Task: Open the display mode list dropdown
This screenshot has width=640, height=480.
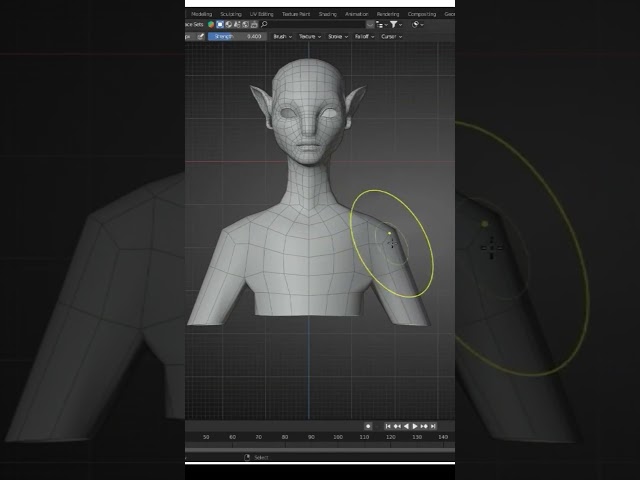Action: pyautogui.click(x=382, y=25)
